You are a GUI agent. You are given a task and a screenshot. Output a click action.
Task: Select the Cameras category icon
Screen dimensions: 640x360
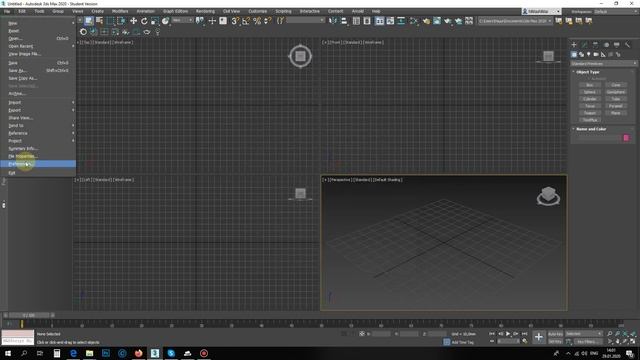(x=596, y=54)
